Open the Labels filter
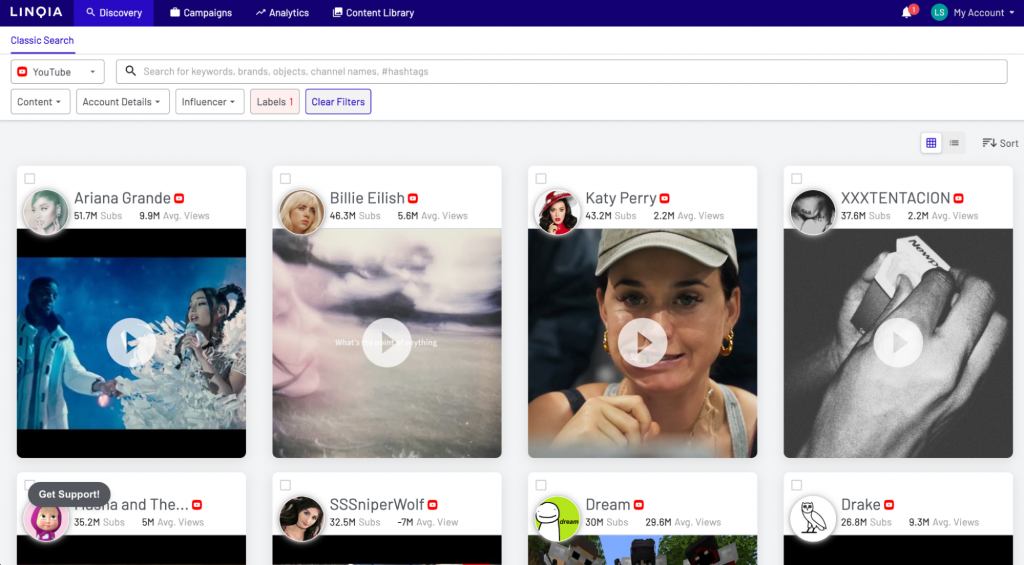 tap(274, 102)
